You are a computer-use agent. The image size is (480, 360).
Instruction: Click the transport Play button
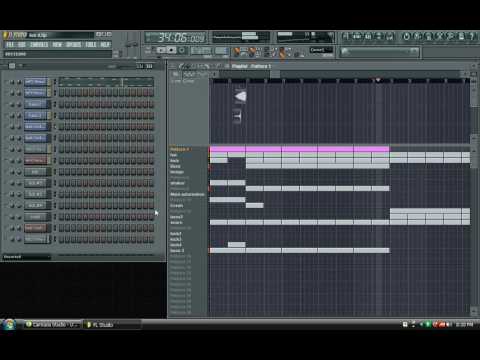(x=161, y=50)
